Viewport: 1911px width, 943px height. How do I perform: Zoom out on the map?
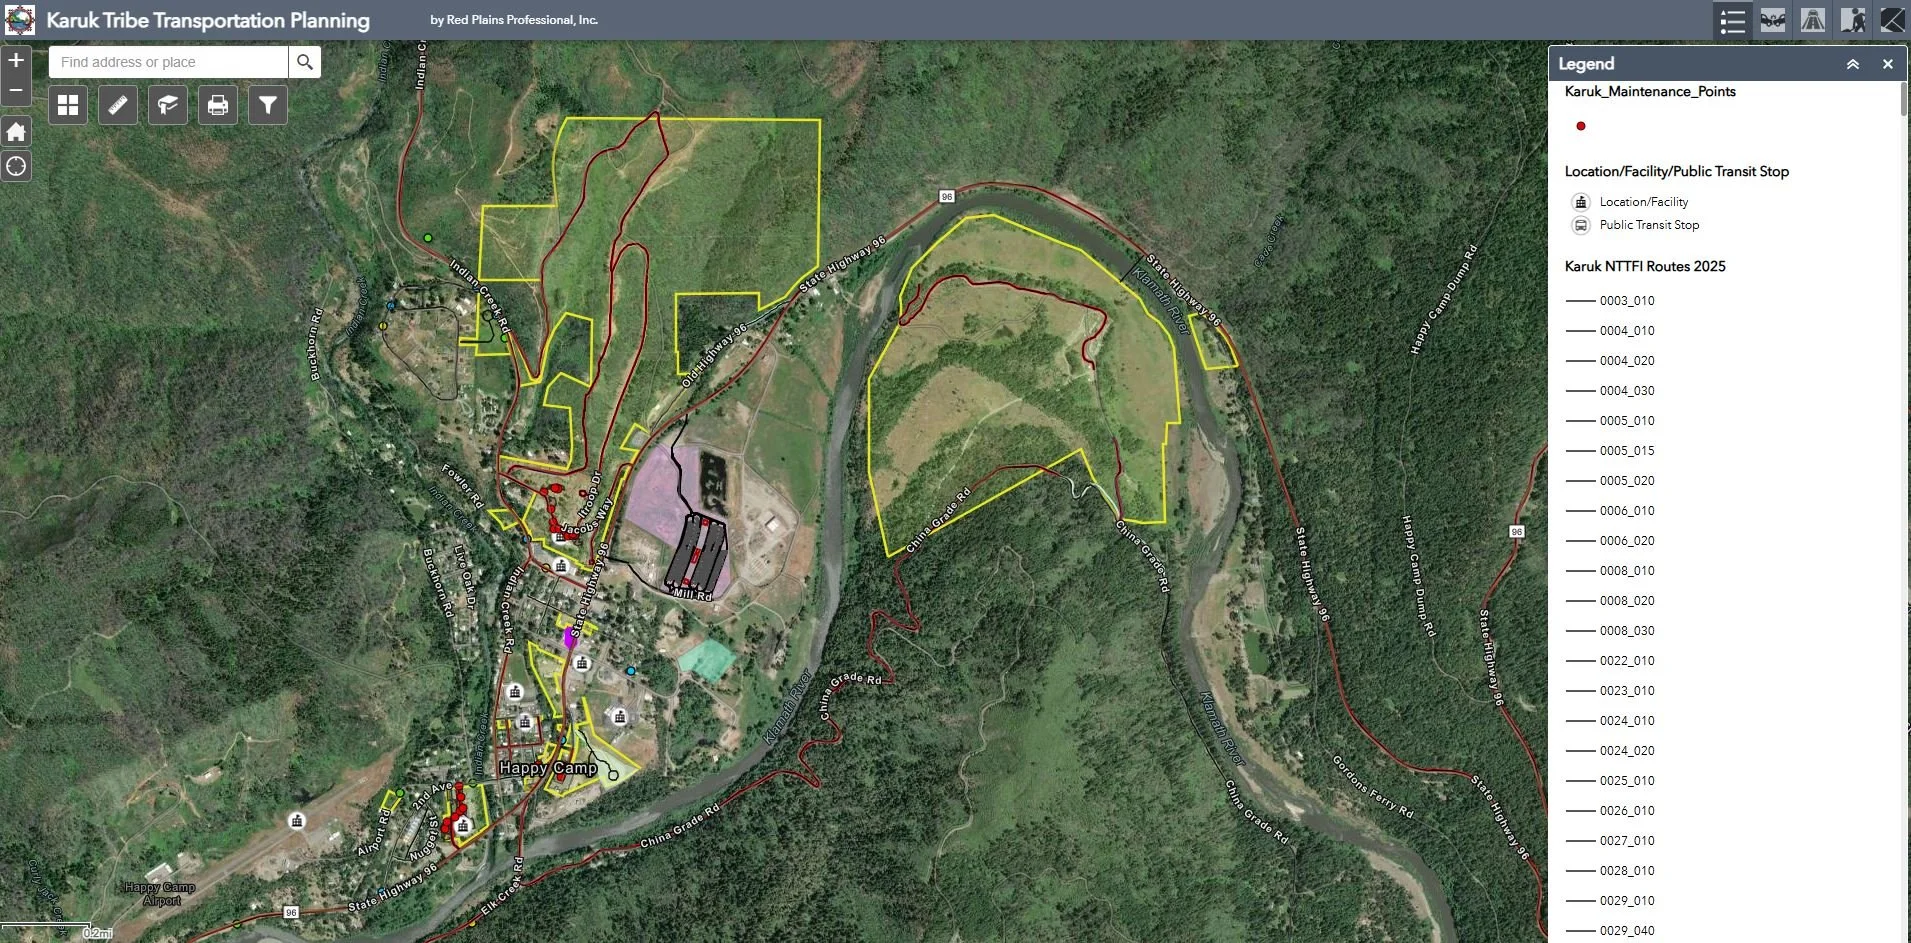16,90
